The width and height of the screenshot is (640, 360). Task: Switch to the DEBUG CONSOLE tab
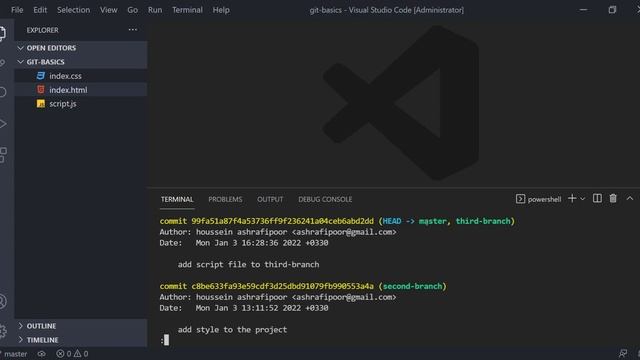pos(325,199)
